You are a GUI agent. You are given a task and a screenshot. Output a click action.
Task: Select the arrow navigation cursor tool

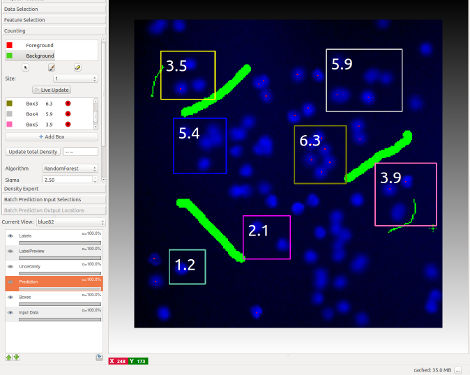[26, 68]
